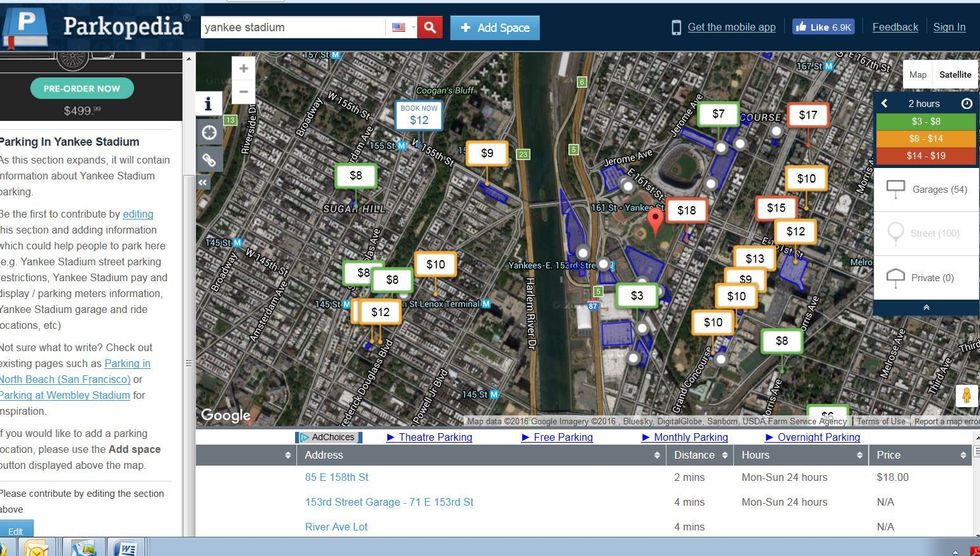Click the locate-me crosshair icon
This screenshot has width=980, height=556.
tap(208, 132)
